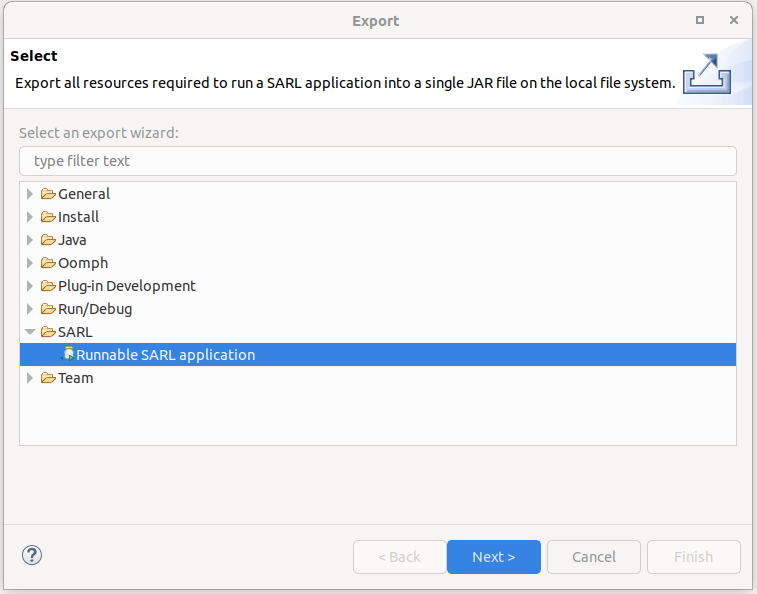Click the SARL folder icon
757x594 pixels.
coord(48,332)
